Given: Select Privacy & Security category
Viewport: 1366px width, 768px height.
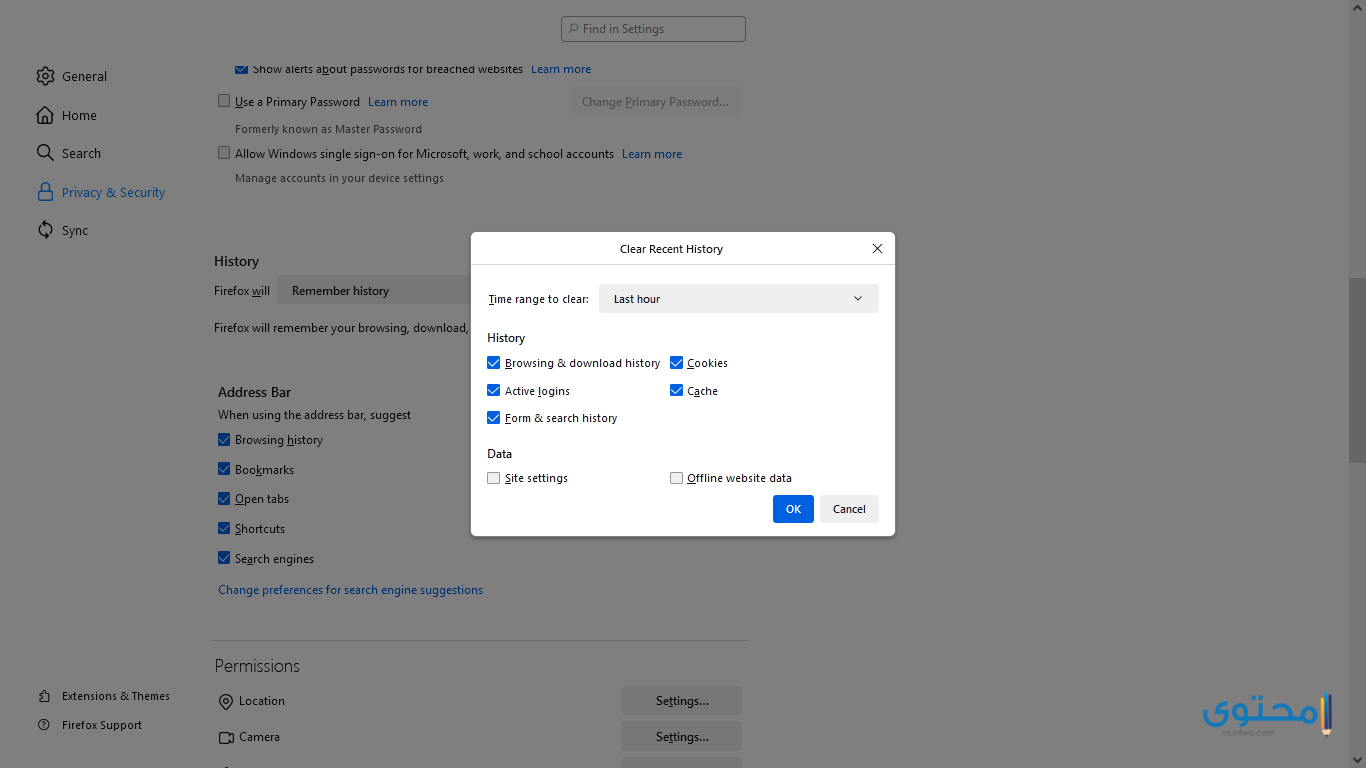Looking at the screenshot, I should [101, 192].
